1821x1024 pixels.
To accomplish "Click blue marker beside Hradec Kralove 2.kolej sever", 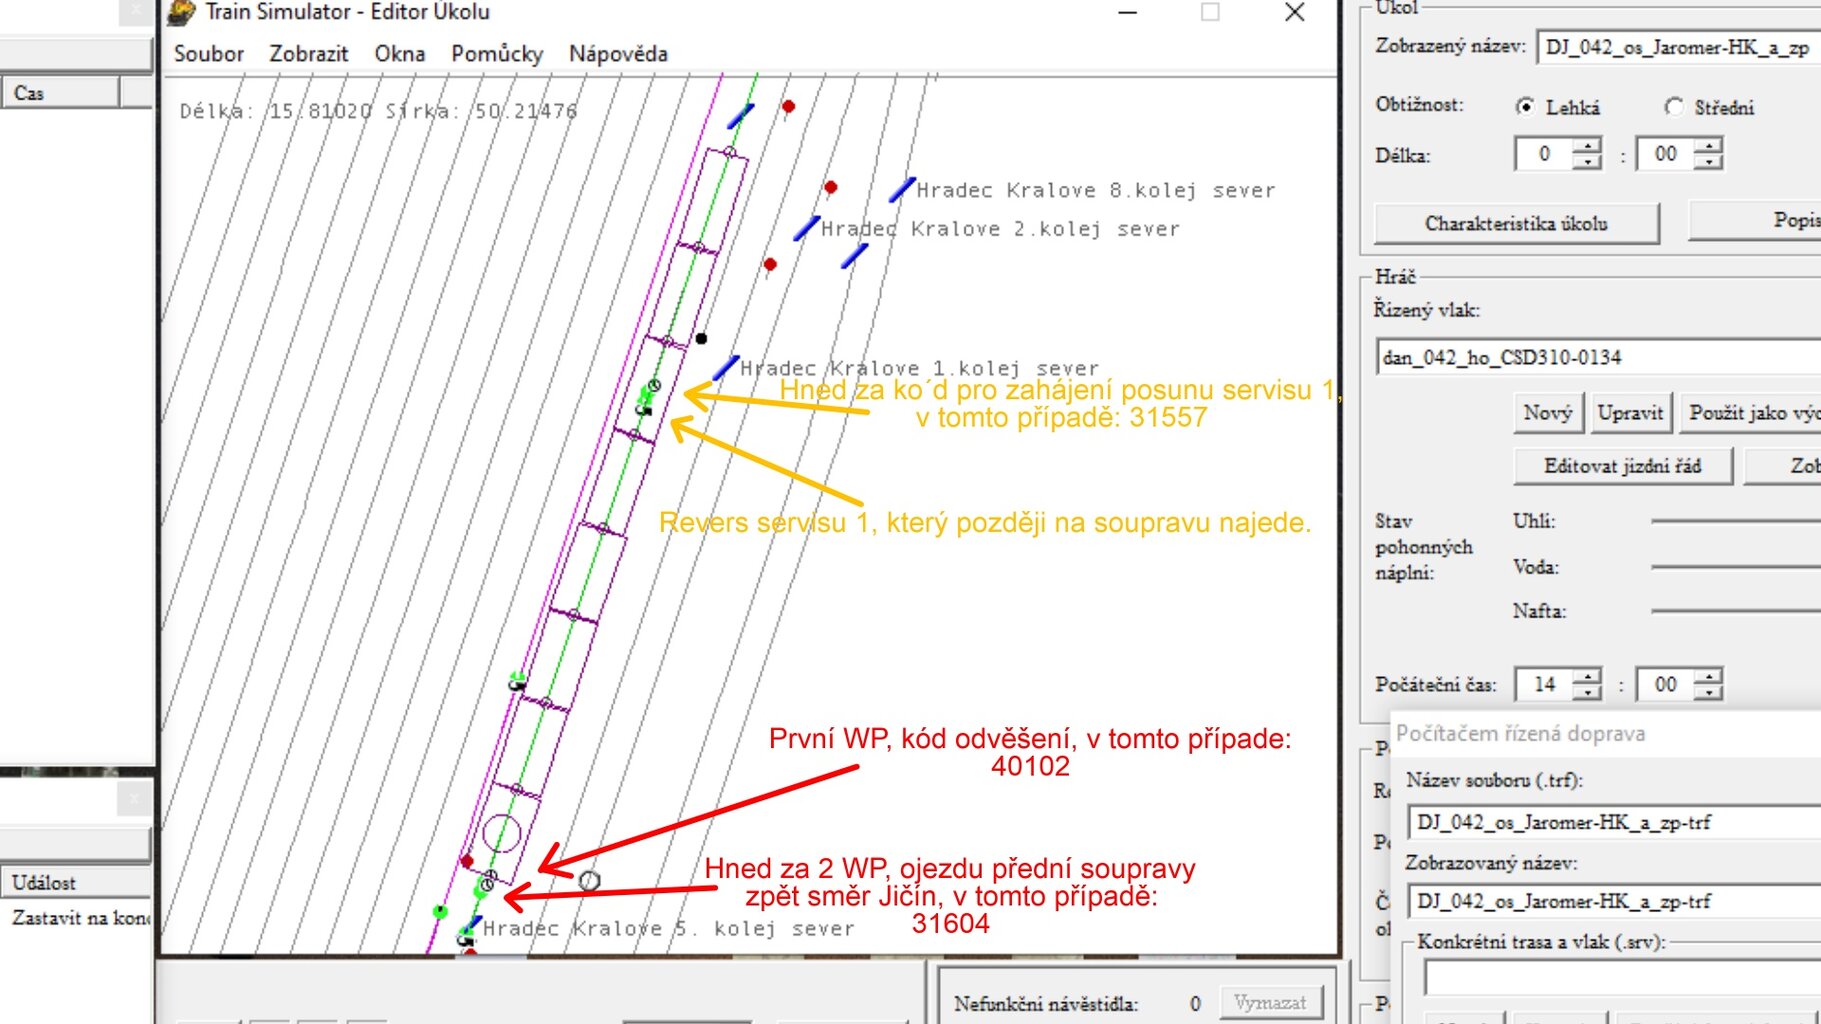I will click(x=806, y=228).
